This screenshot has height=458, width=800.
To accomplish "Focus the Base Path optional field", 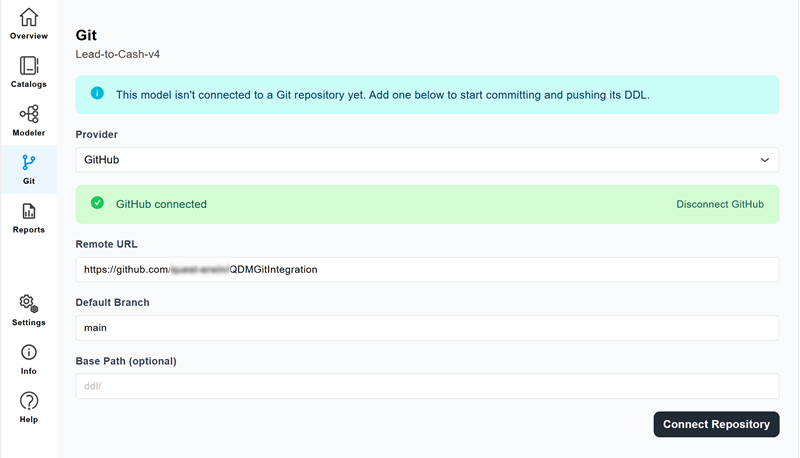I will [x=427, y=386].
